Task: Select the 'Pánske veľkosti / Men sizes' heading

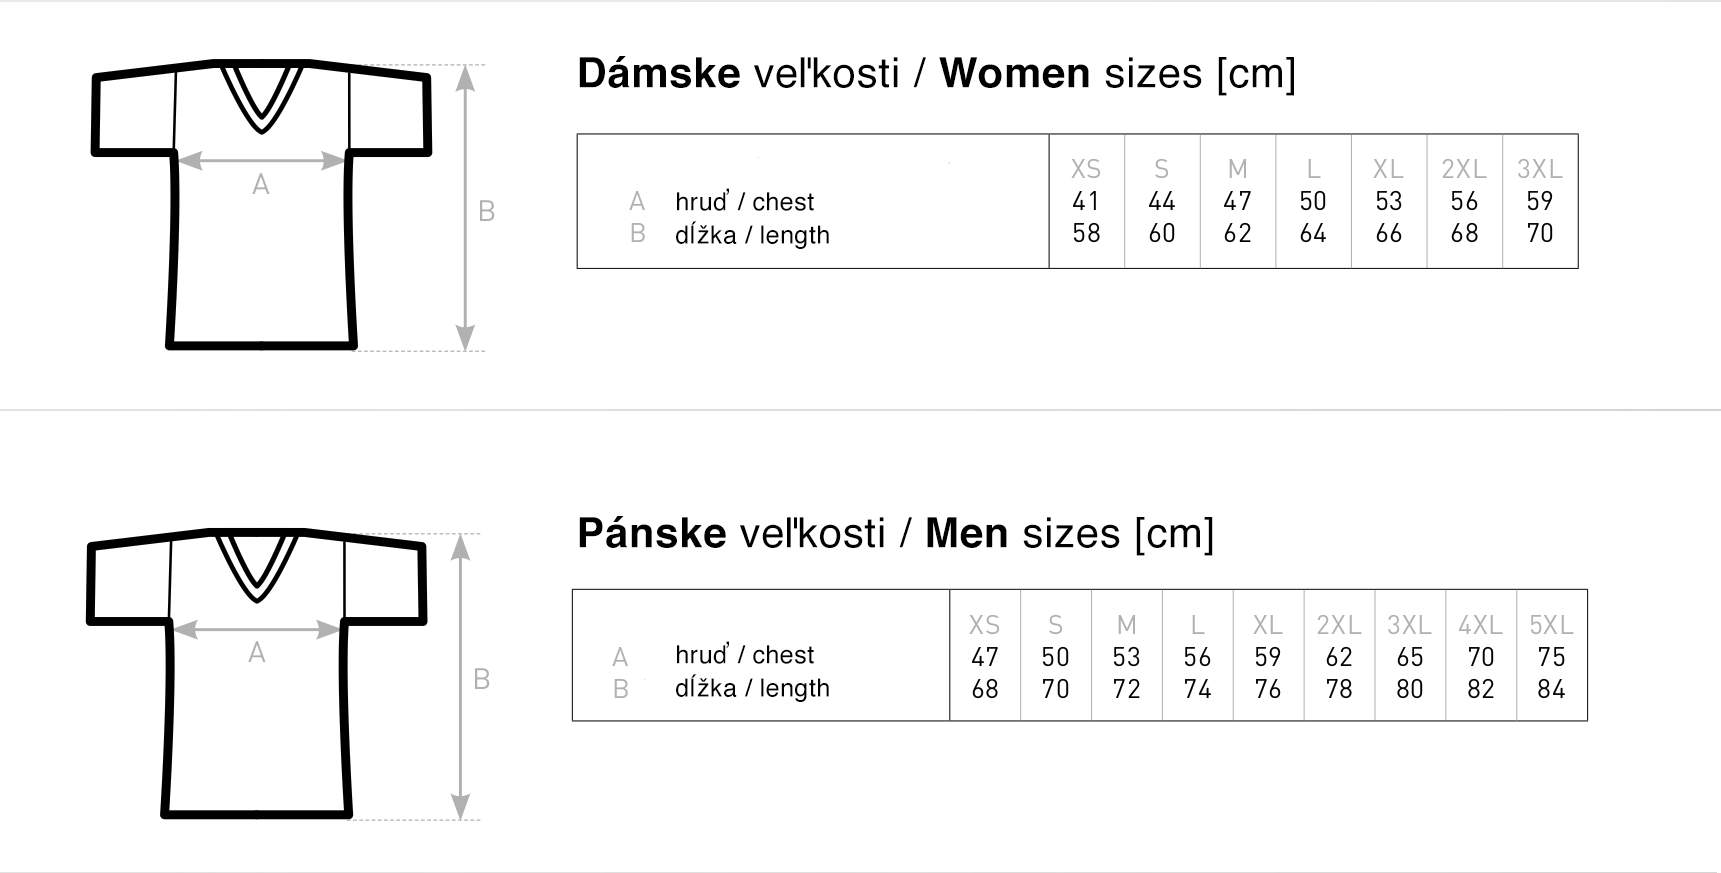Action: [x=895, y=533]
